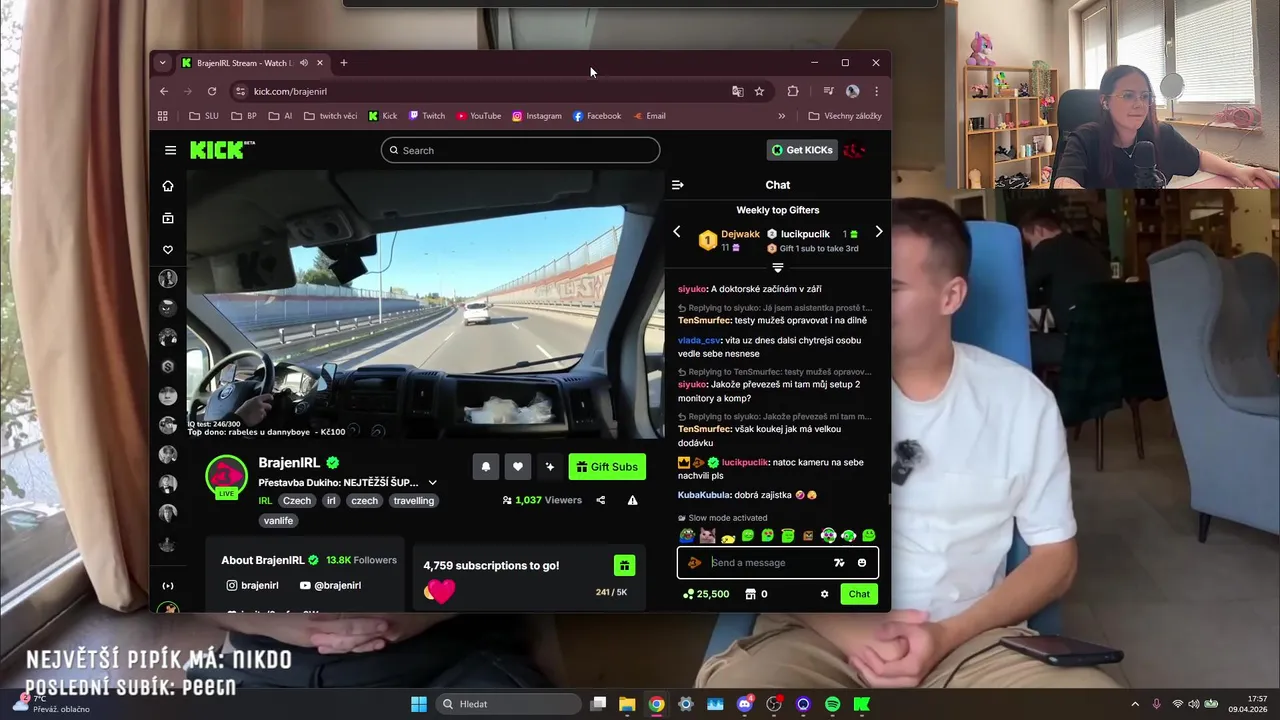Open the shop icon beside points
Image resolution: width=1280 pixels, height=720 pixels.
[x=750, y=594]
